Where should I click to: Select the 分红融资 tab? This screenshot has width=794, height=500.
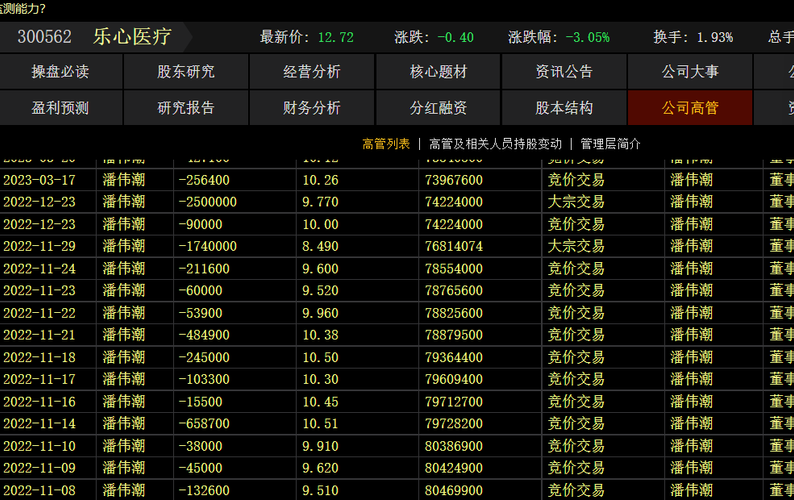[x=438, y=108]
